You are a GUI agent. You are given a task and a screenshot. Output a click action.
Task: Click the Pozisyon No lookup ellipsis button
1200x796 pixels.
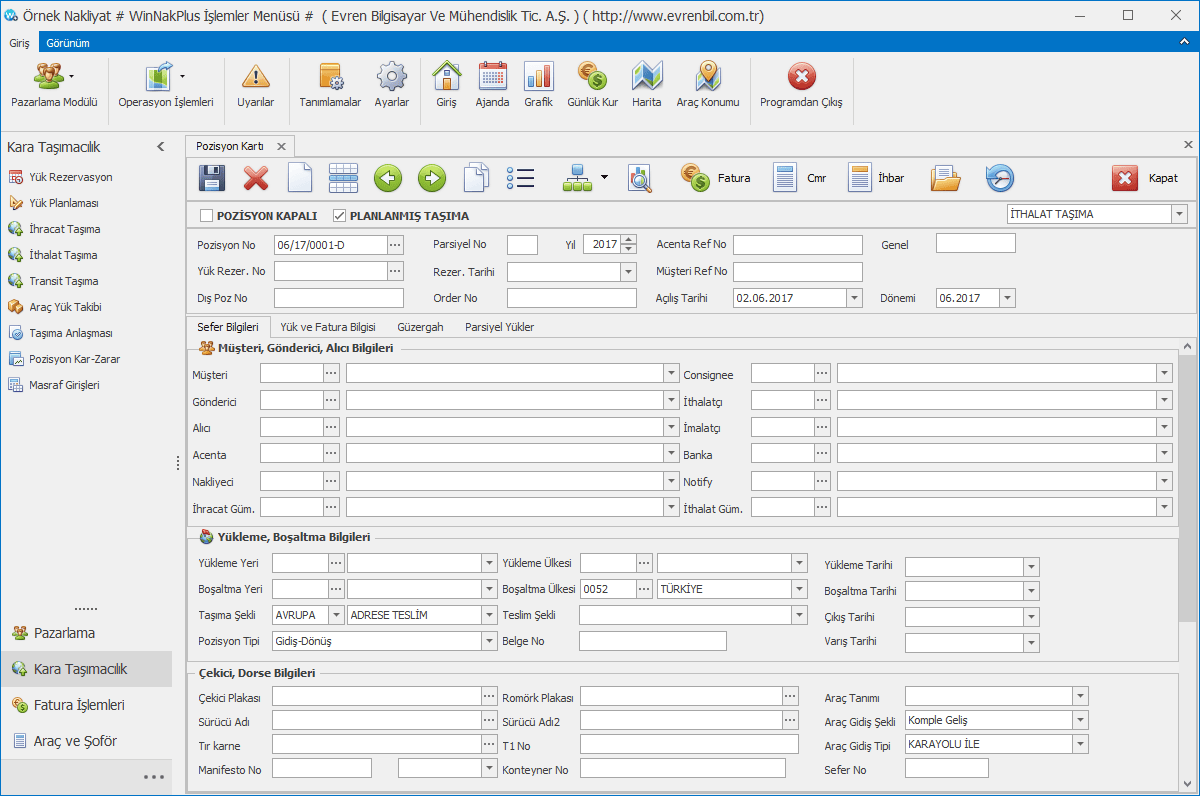point(395,244)
